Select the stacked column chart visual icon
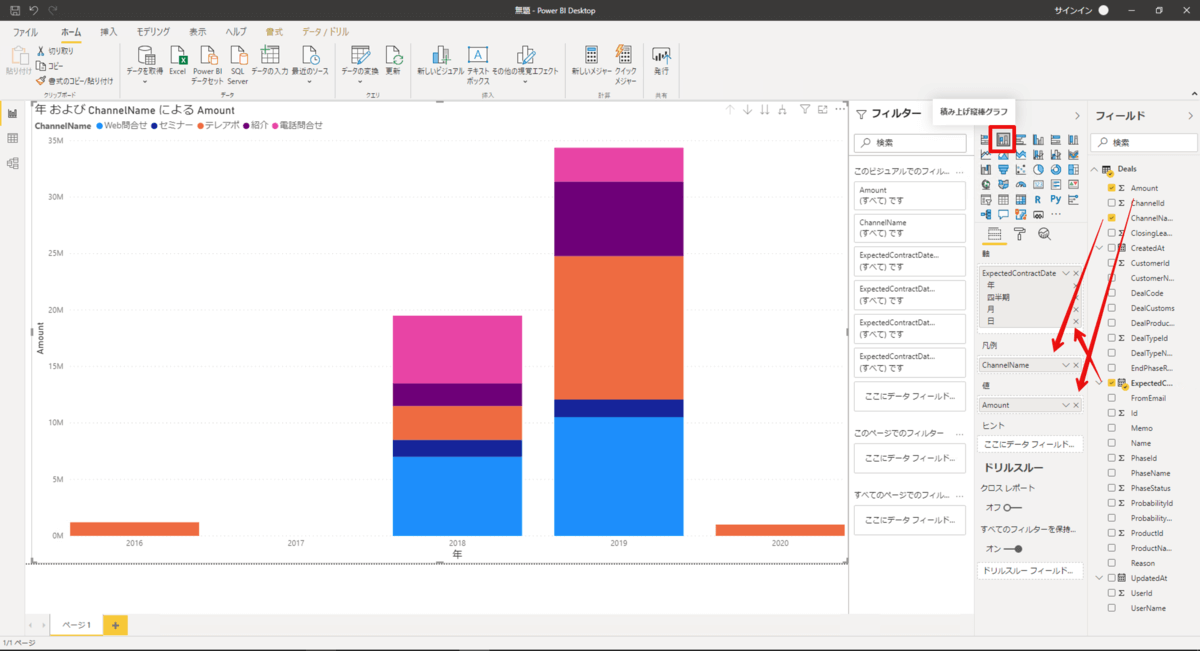The height and width of the screenshot is (651, 1200). (x=1003, y=140)
